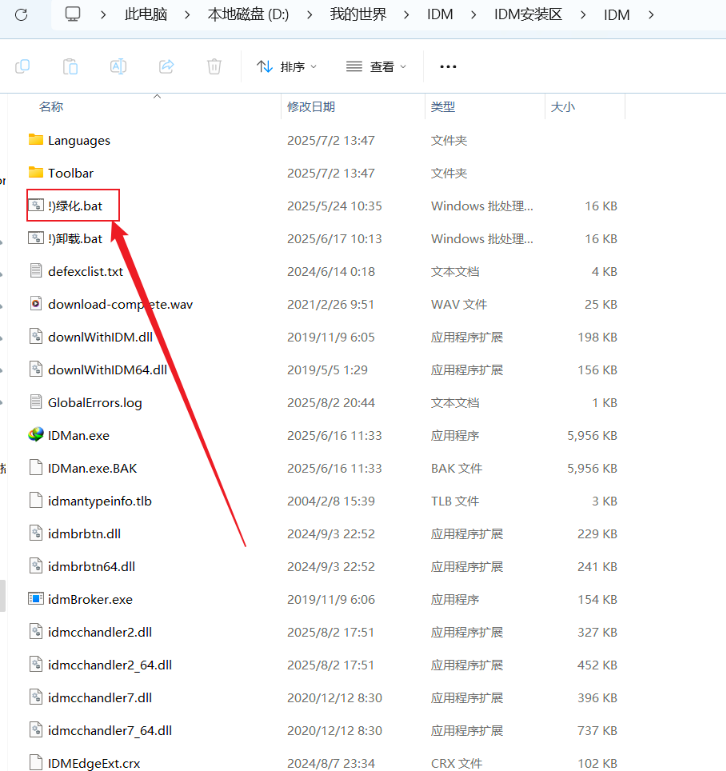This screenshot has height=771, width=726.
Task: Expand the chevron after the last IDM breadcrumb
Action: pyautogui.click(x=651, y=15)
